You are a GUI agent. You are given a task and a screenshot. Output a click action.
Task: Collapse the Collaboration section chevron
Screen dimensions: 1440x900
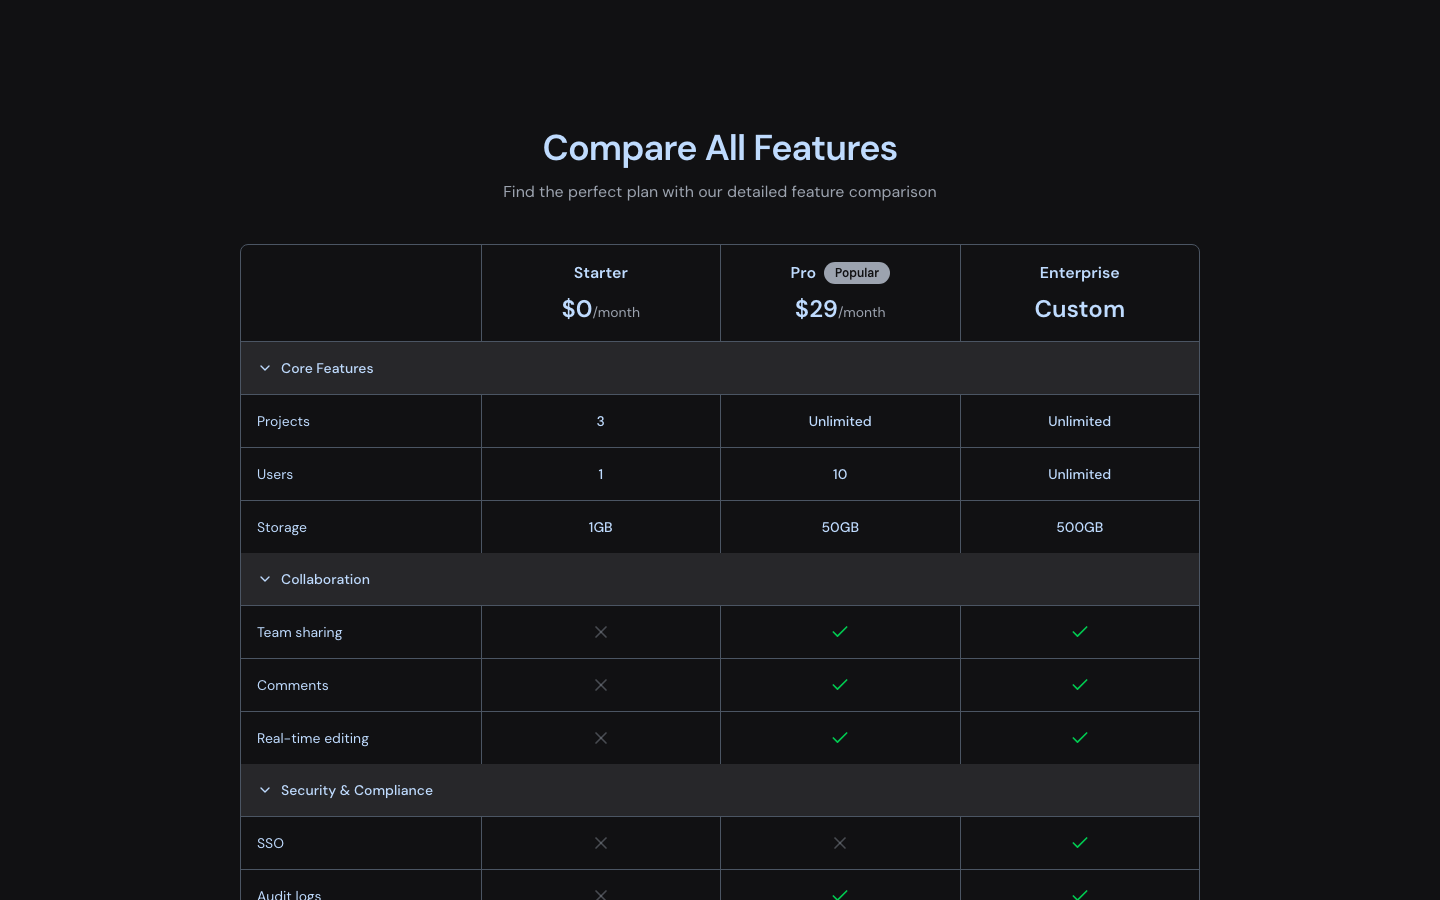point(265,579)
